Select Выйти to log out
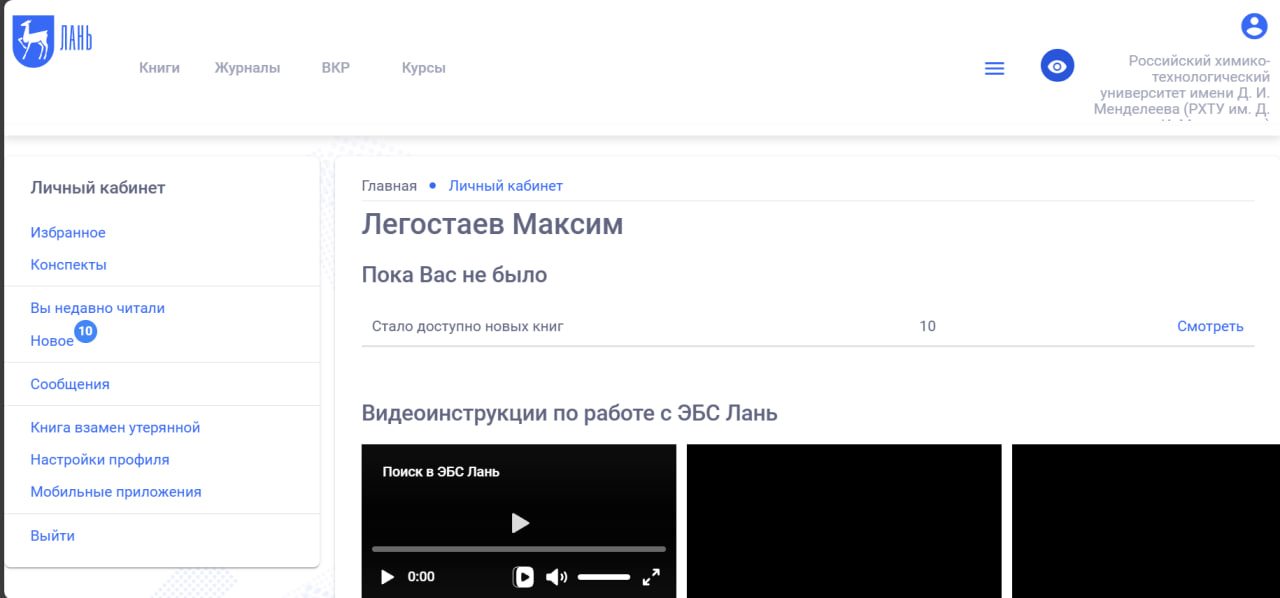1280x598 pixels. point(53,535)
